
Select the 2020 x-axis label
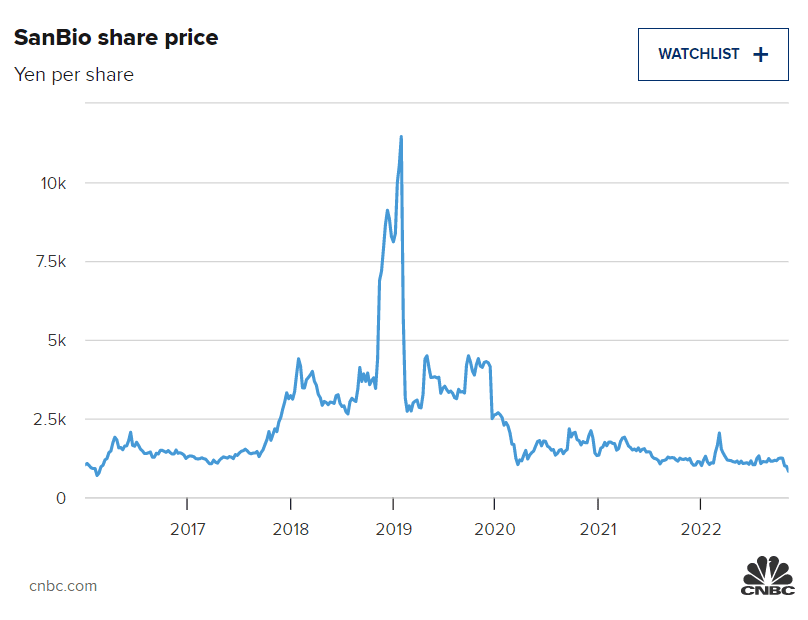[495, 527]
